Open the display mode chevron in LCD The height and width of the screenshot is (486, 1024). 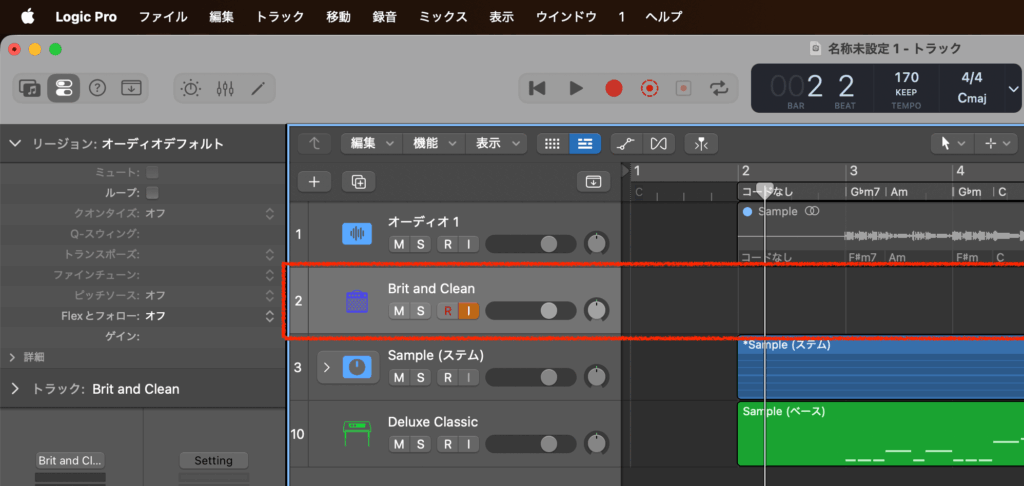[x=1014, y=89]
